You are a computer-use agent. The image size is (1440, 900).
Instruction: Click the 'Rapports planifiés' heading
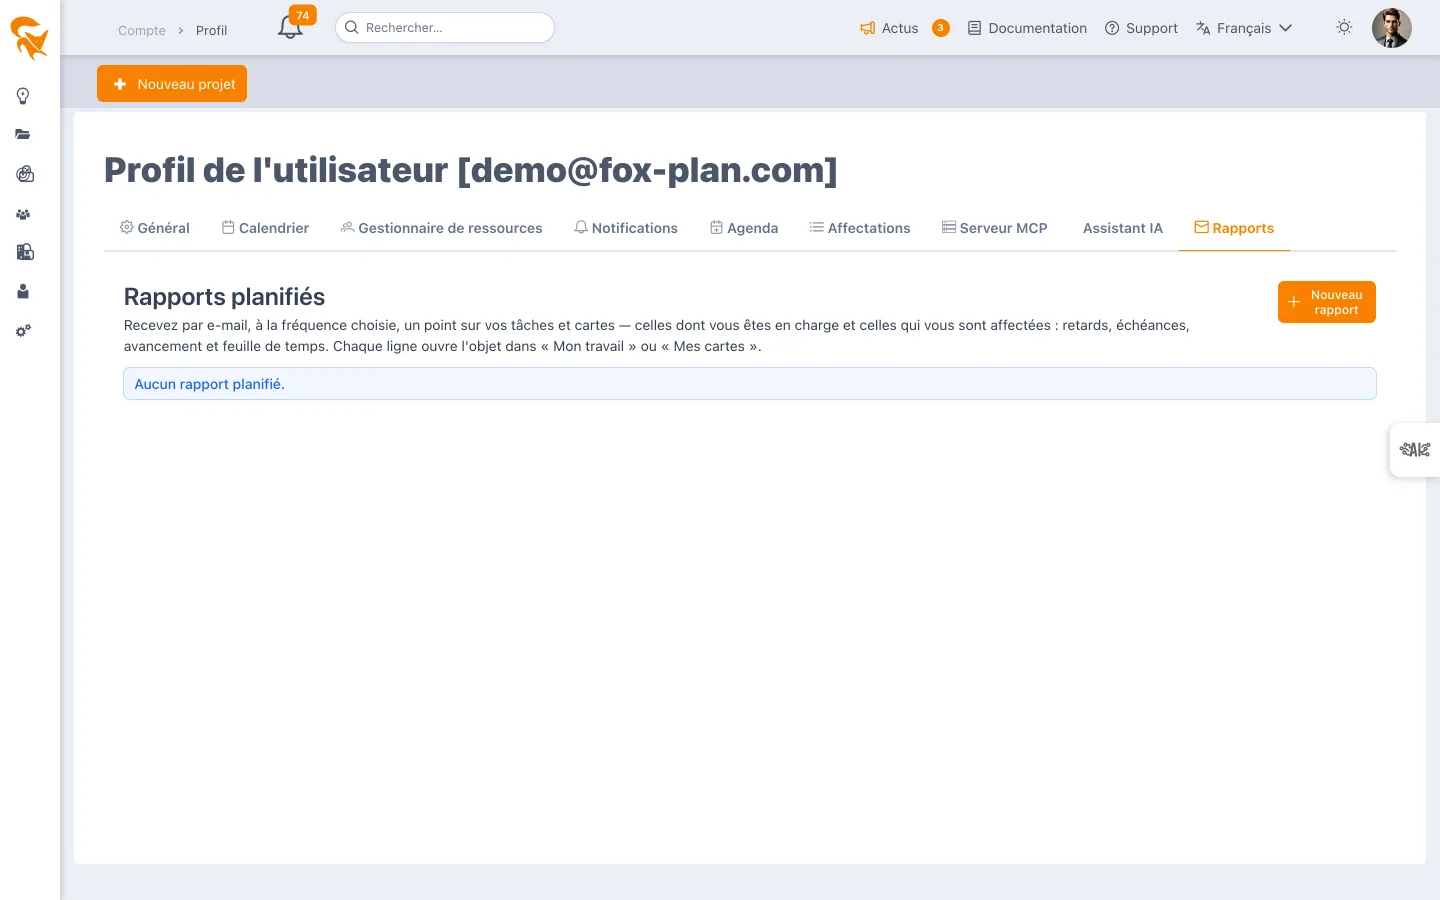(224, 297)
